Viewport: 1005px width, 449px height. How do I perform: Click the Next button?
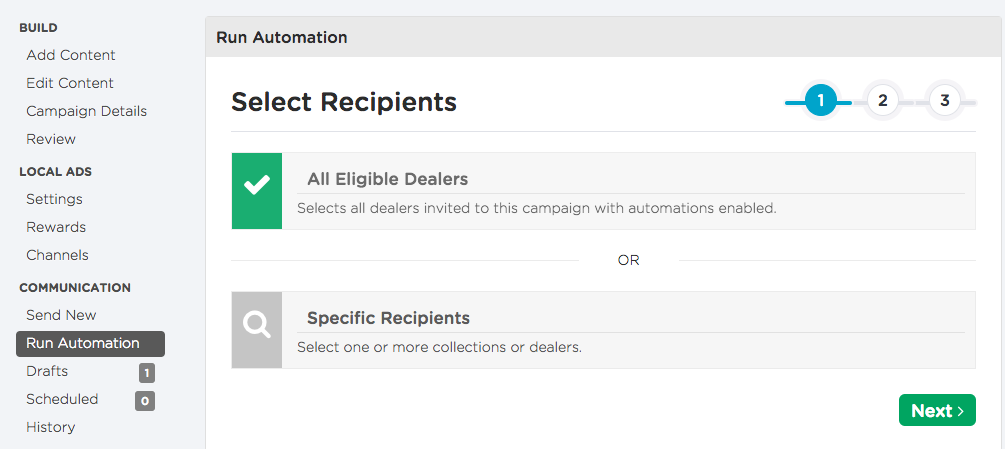937,411
